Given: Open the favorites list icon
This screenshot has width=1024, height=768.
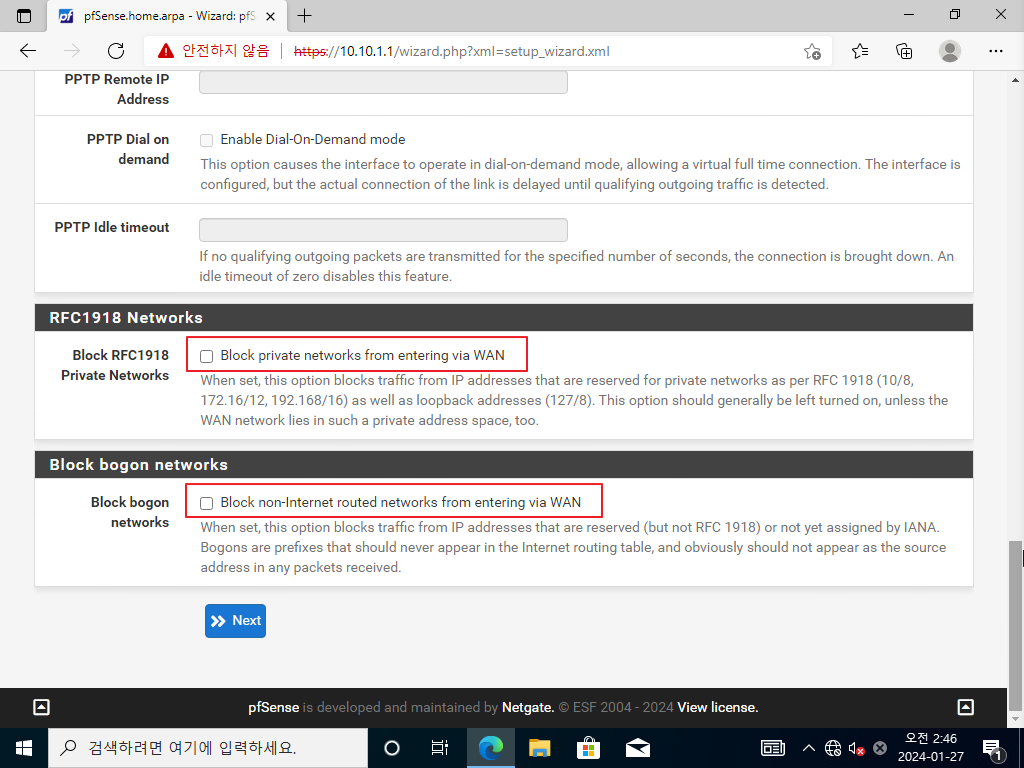Looking at the screenshot, I should click(859, 51).
